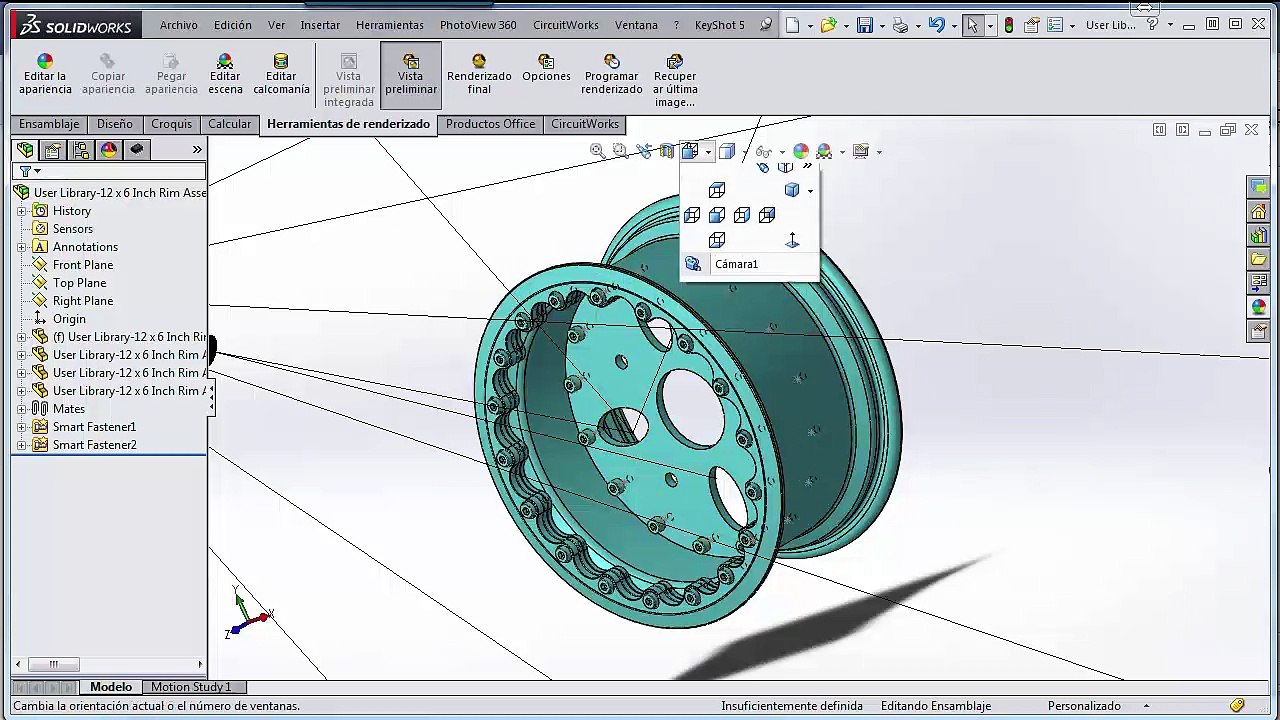The width and height of the screenshot is (1280, 720).
Task: Open FeatureManager design tree tab
Action: click(x=25, y=150)
